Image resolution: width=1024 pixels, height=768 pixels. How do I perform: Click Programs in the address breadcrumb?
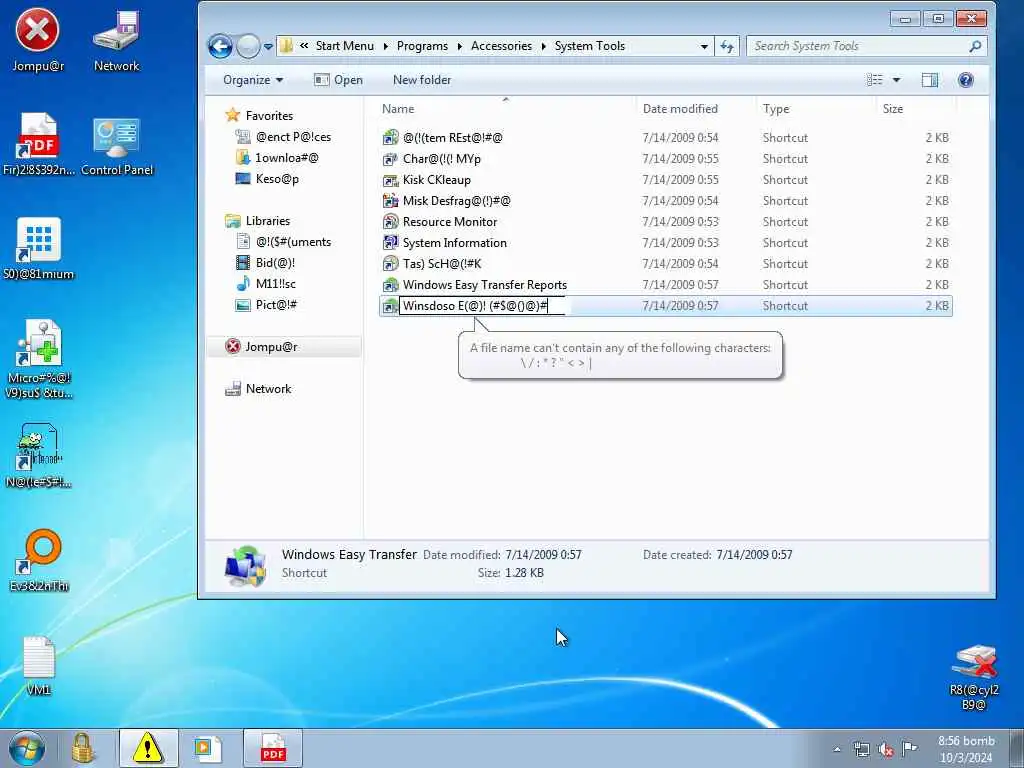pos(422,46)
